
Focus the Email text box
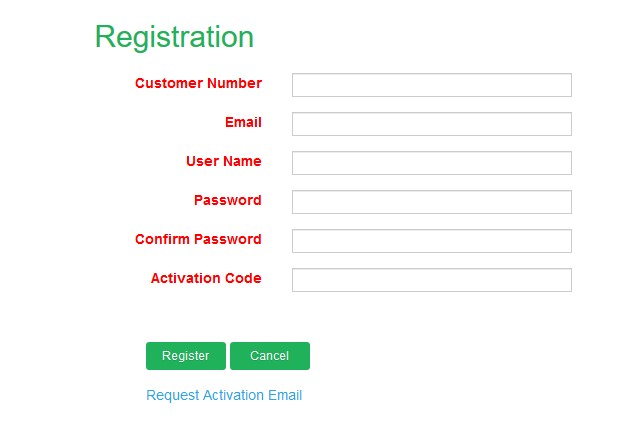click(x=431, y=124)
